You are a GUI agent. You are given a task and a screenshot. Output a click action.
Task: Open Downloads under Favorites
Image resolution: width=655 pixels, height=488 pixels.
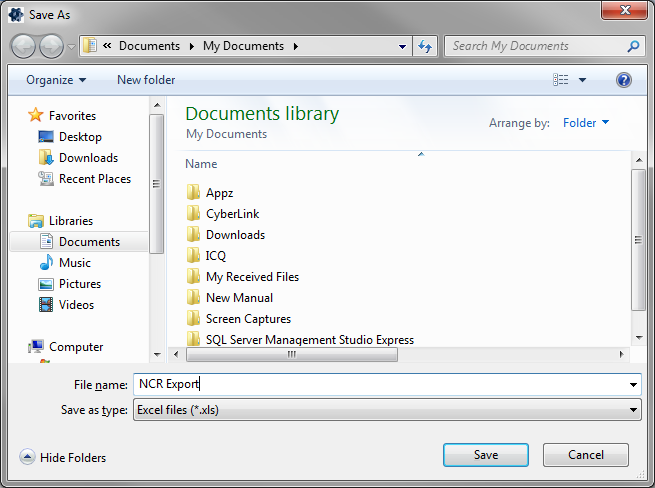coord(88,158)
